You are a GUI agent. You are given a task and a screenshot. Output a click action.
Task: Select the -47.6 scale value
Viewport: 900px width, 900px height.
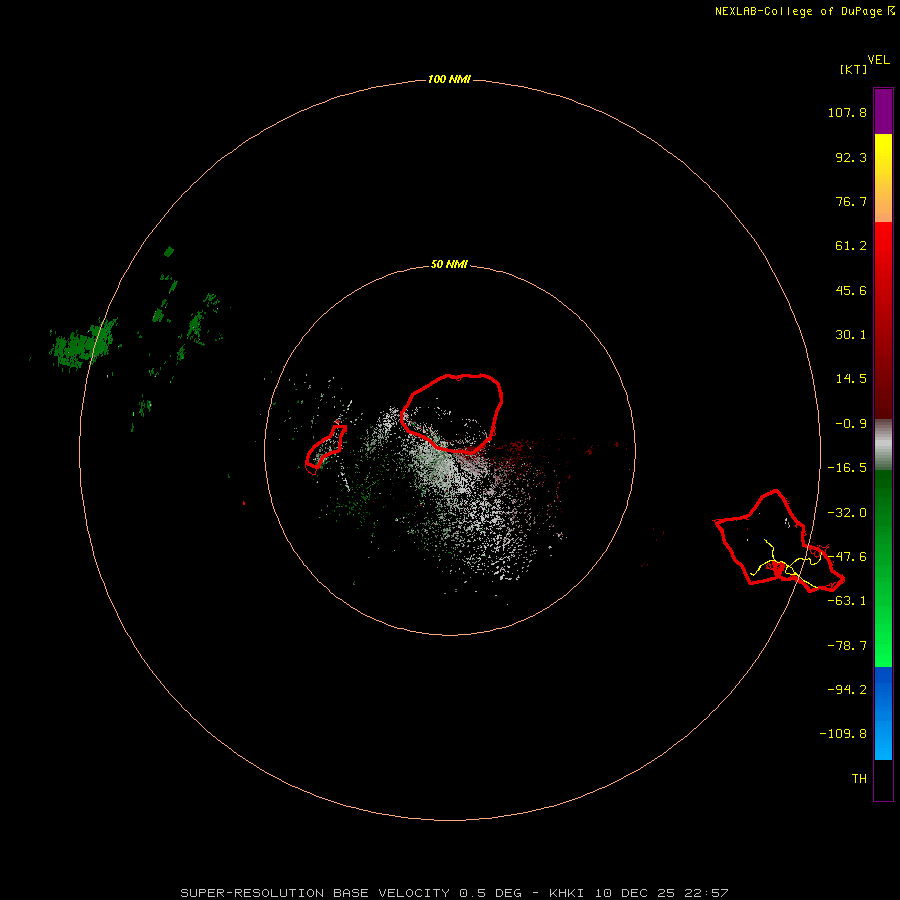pos(847,557)
